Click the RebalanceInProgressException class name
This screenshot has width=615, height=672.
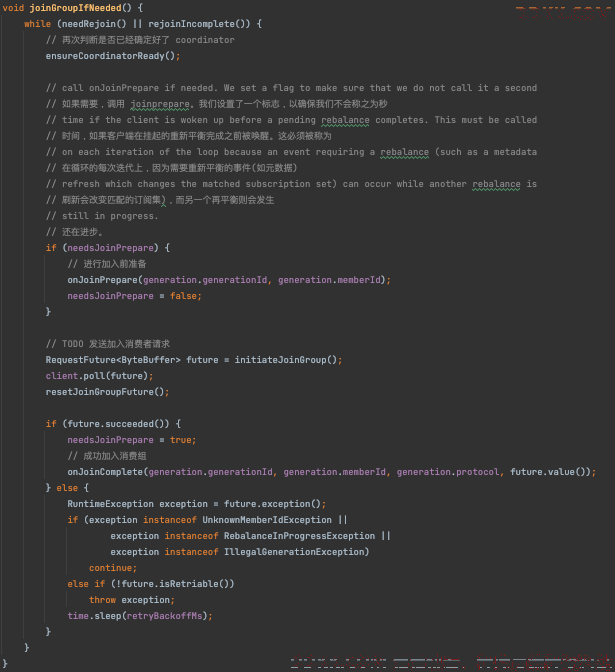pyautogui.click(x=299, y=536)
